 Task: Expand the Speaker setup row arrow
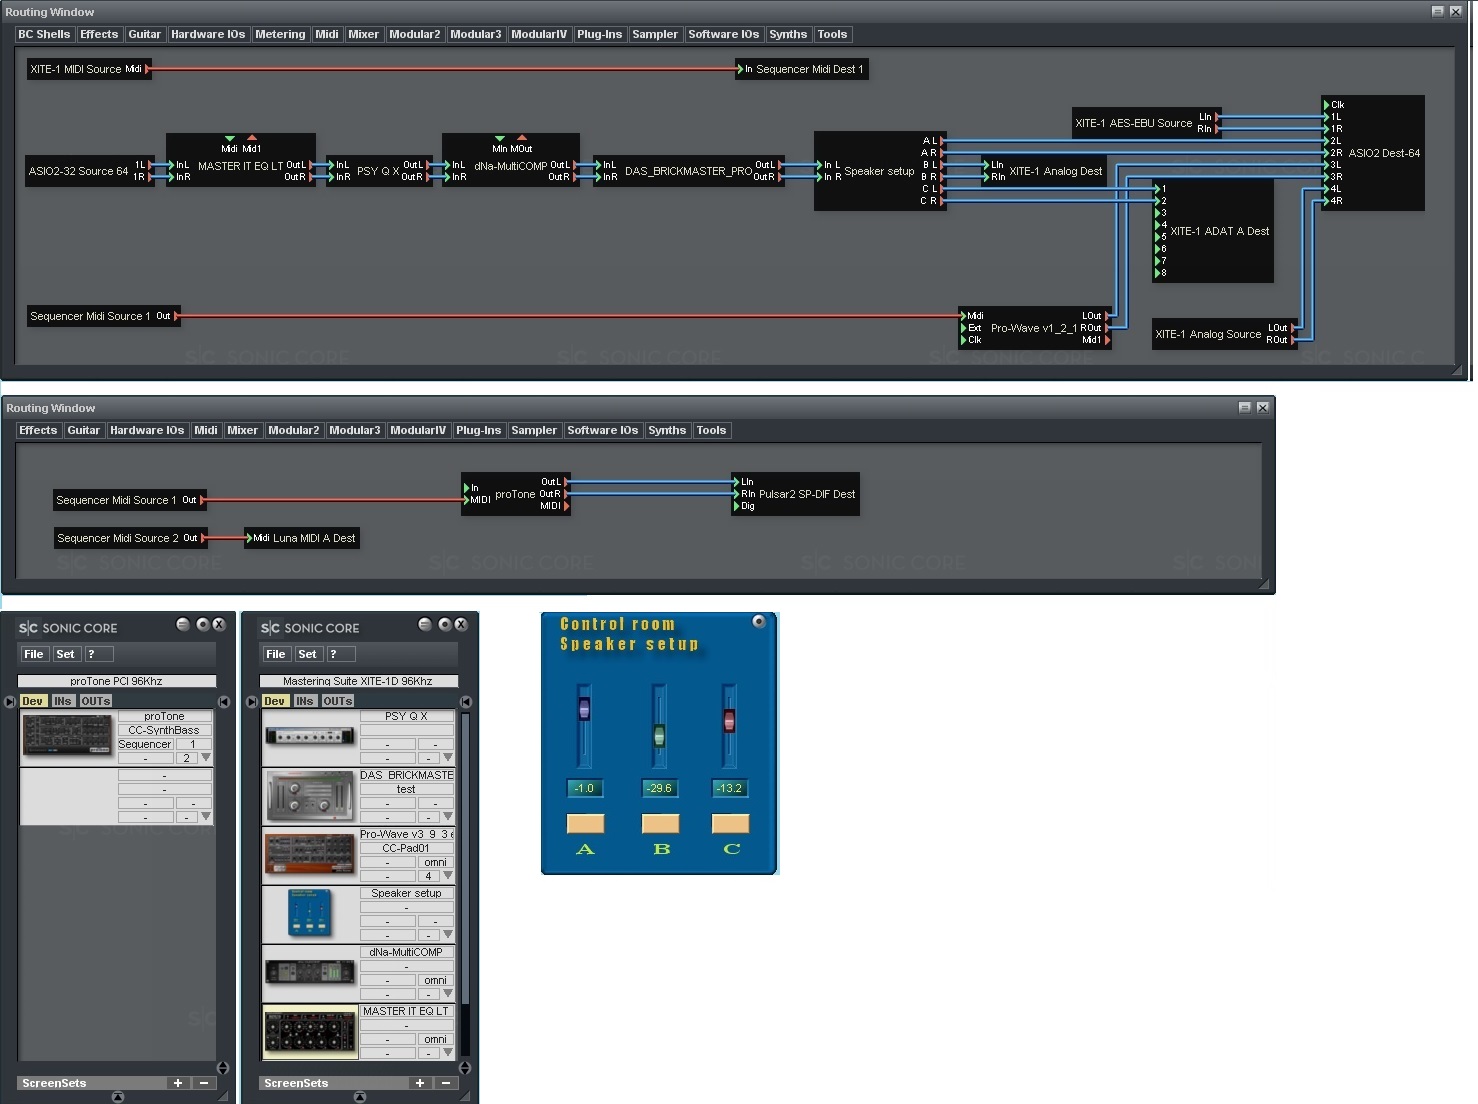pos(448,934)
